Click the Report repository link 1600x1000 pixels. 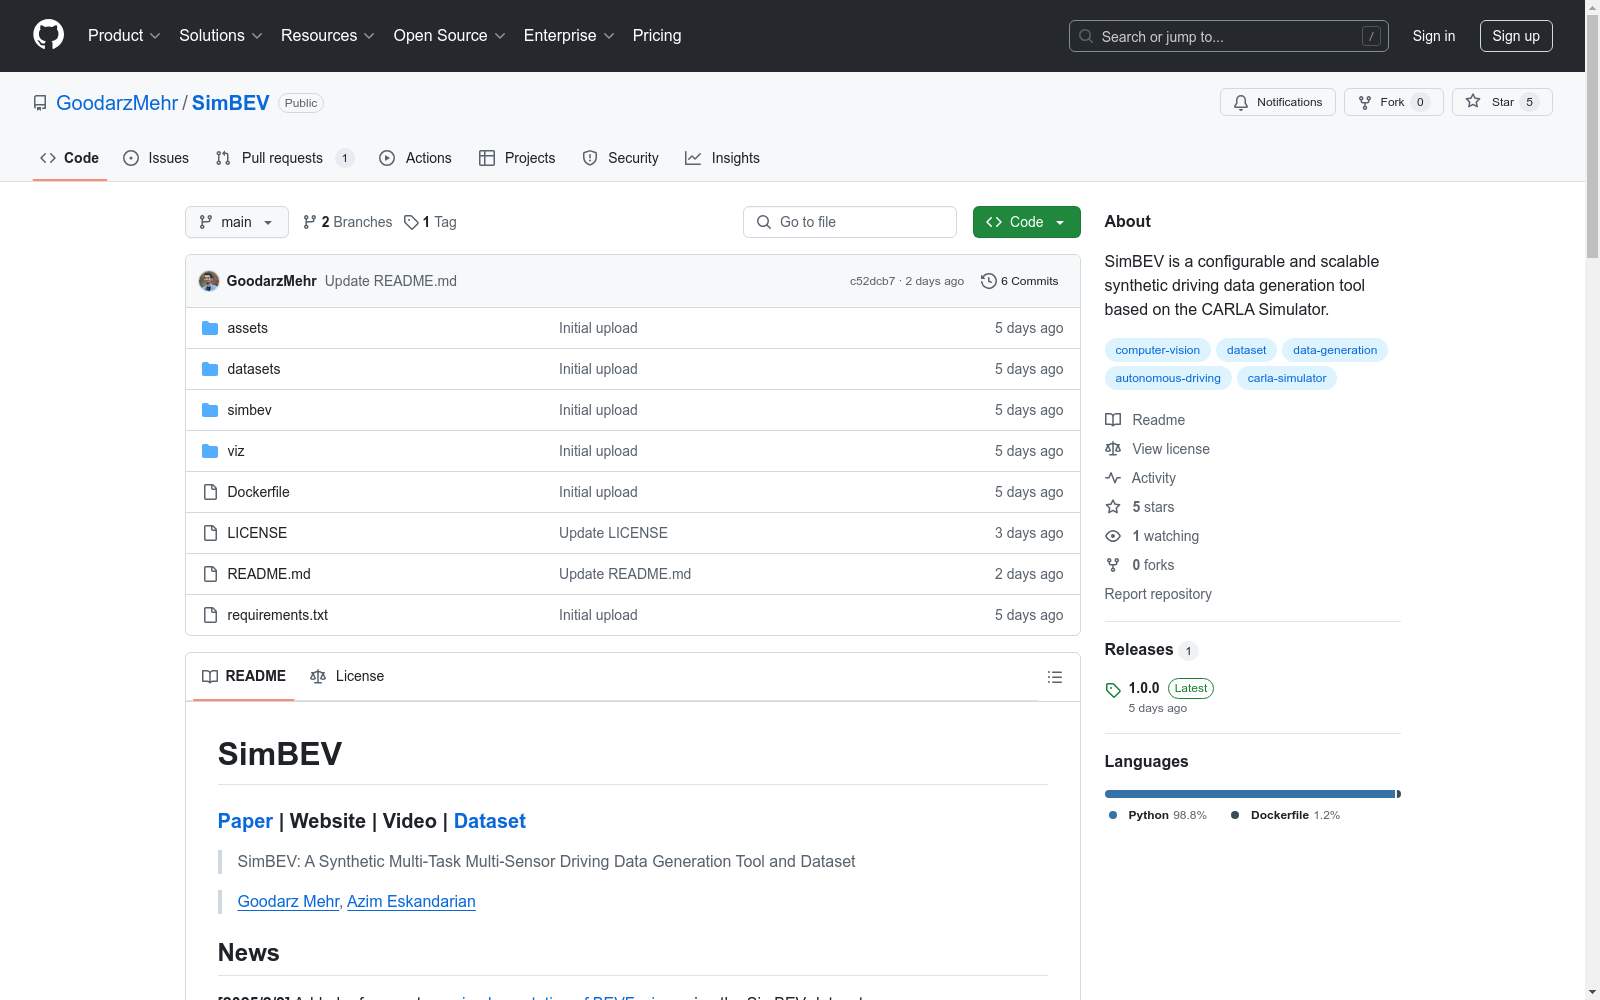click(x=1158, y=594)
